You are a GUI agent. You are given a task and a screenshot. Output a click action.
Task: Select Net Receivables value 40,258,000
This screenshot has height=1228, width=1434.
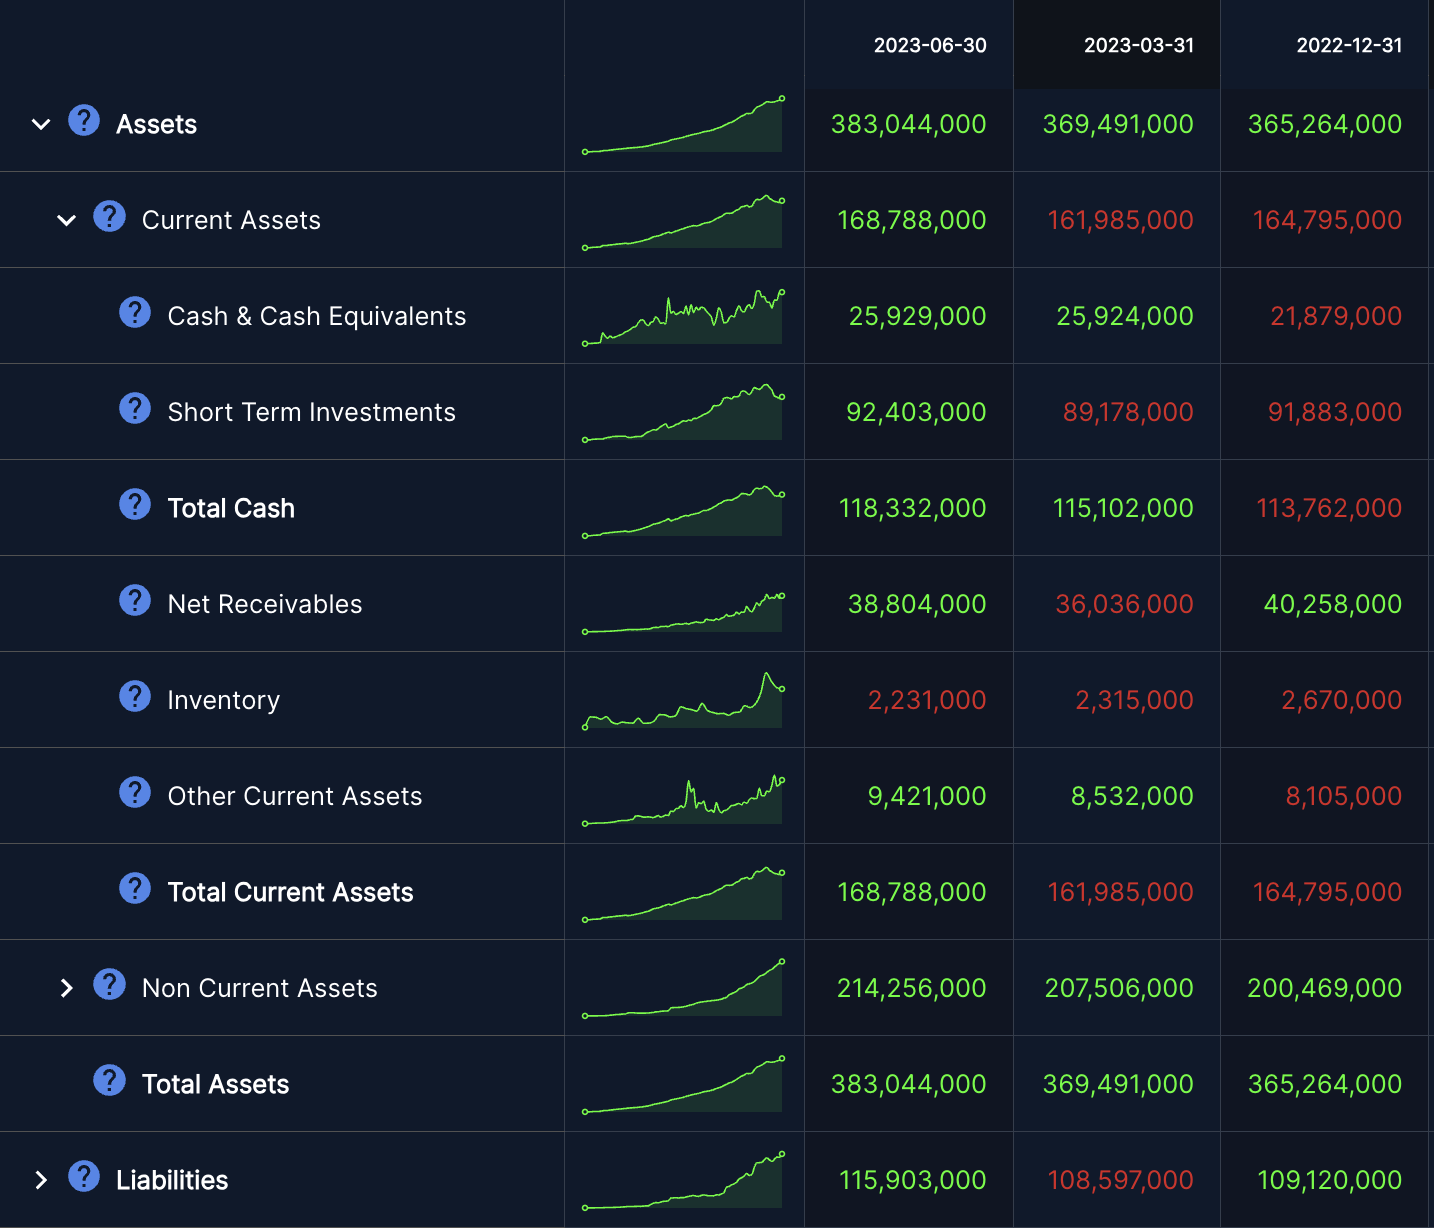(1333, 604)
